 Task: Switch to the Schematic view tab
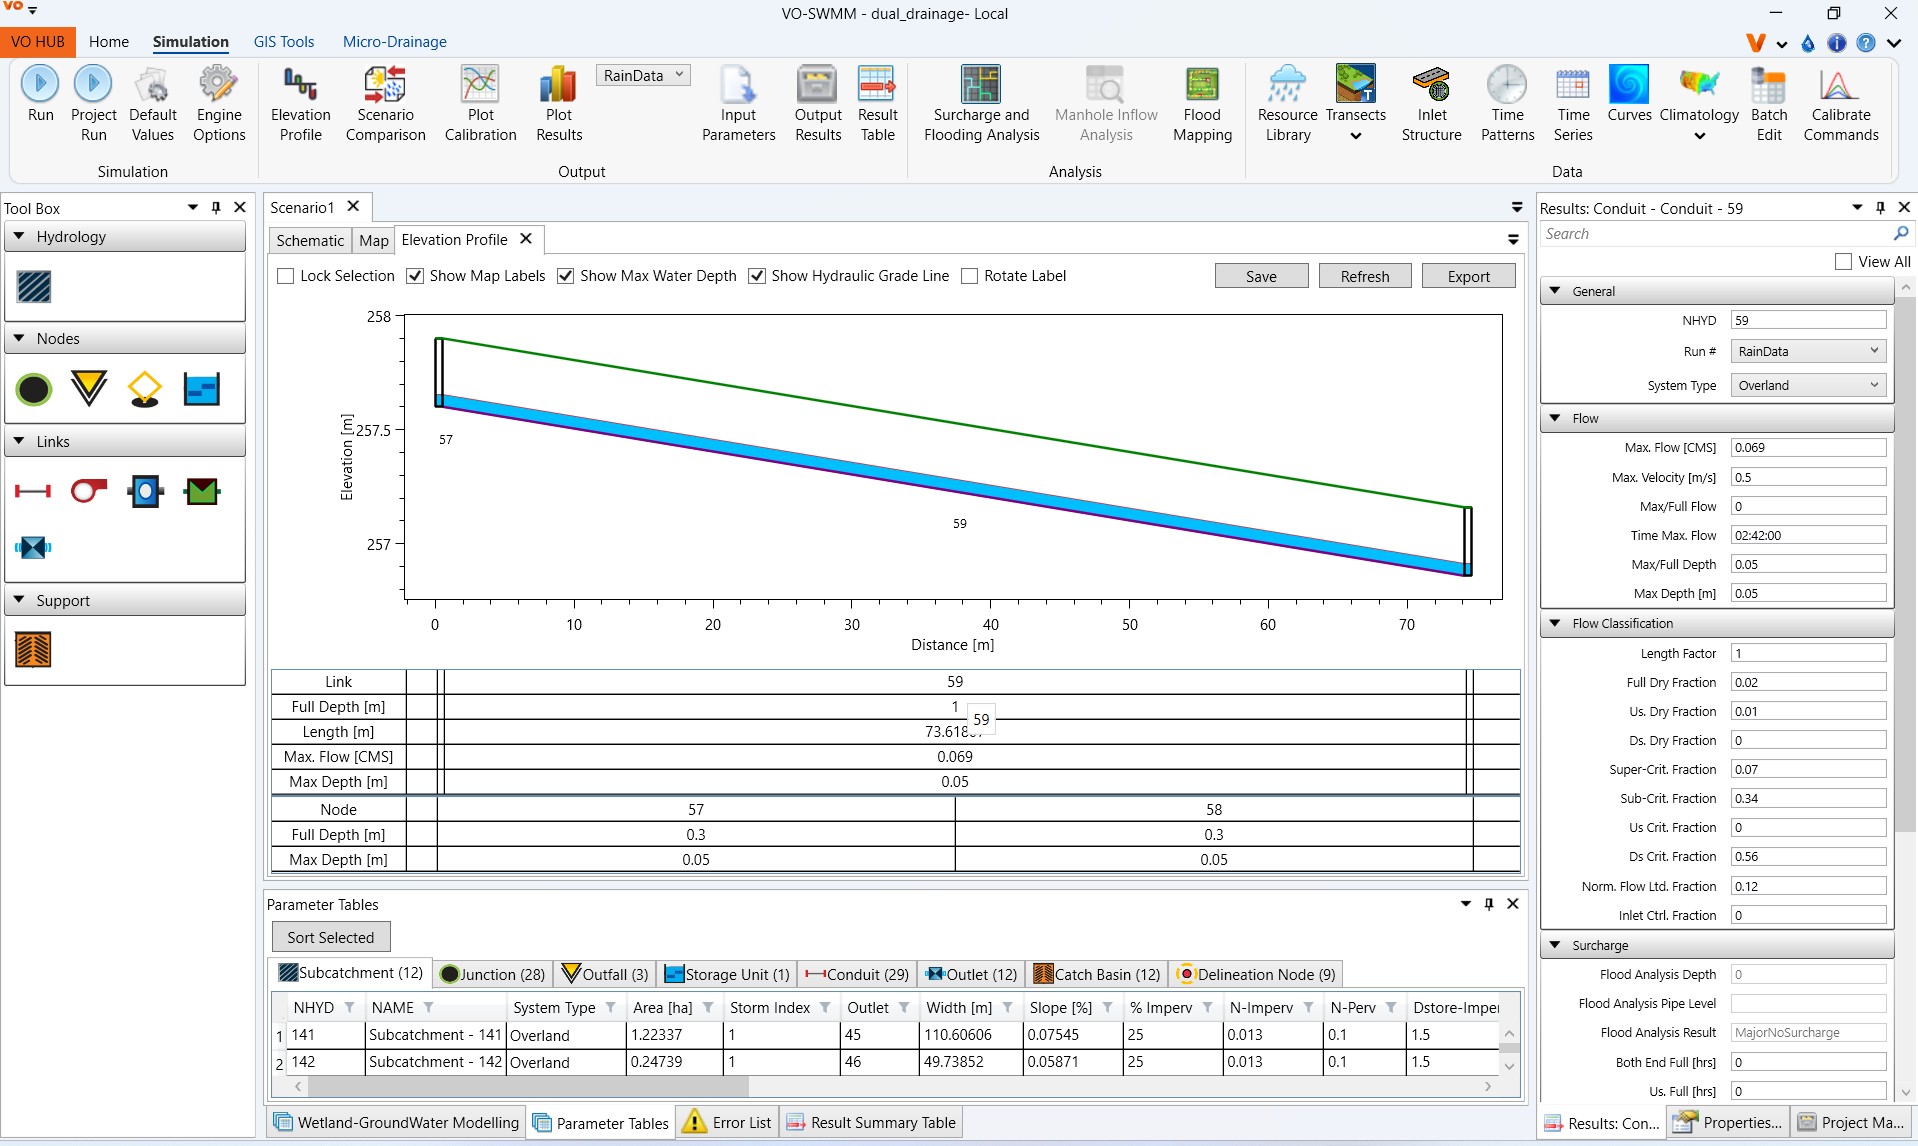[310, 240]
